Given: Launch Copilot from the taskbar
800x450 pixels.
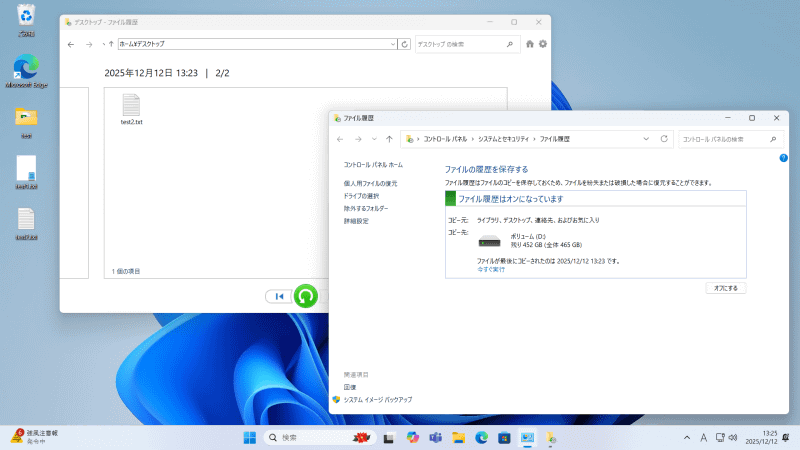Looking at the screenshot, I should coord(412,438).
